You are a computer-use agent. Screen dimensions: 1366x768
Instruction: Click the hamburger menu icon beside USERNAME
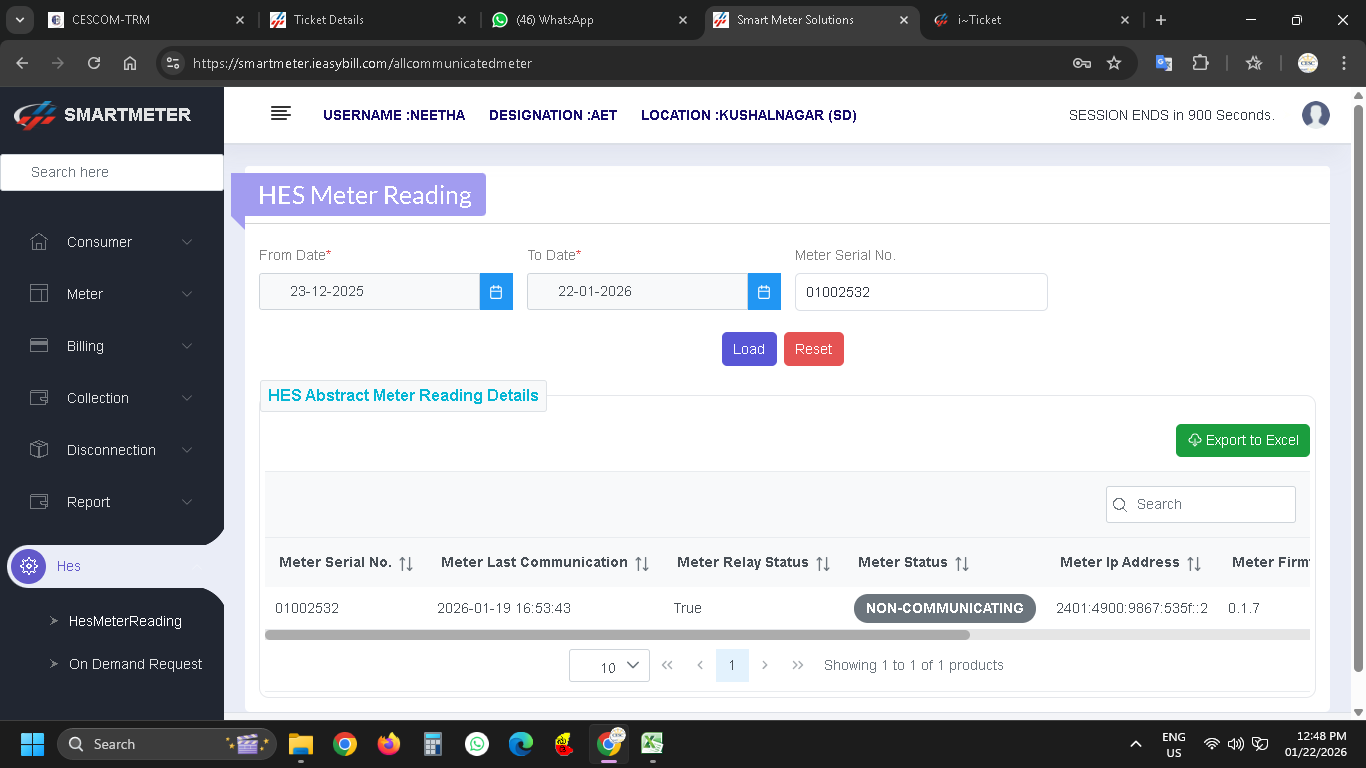tap(281, 114)
